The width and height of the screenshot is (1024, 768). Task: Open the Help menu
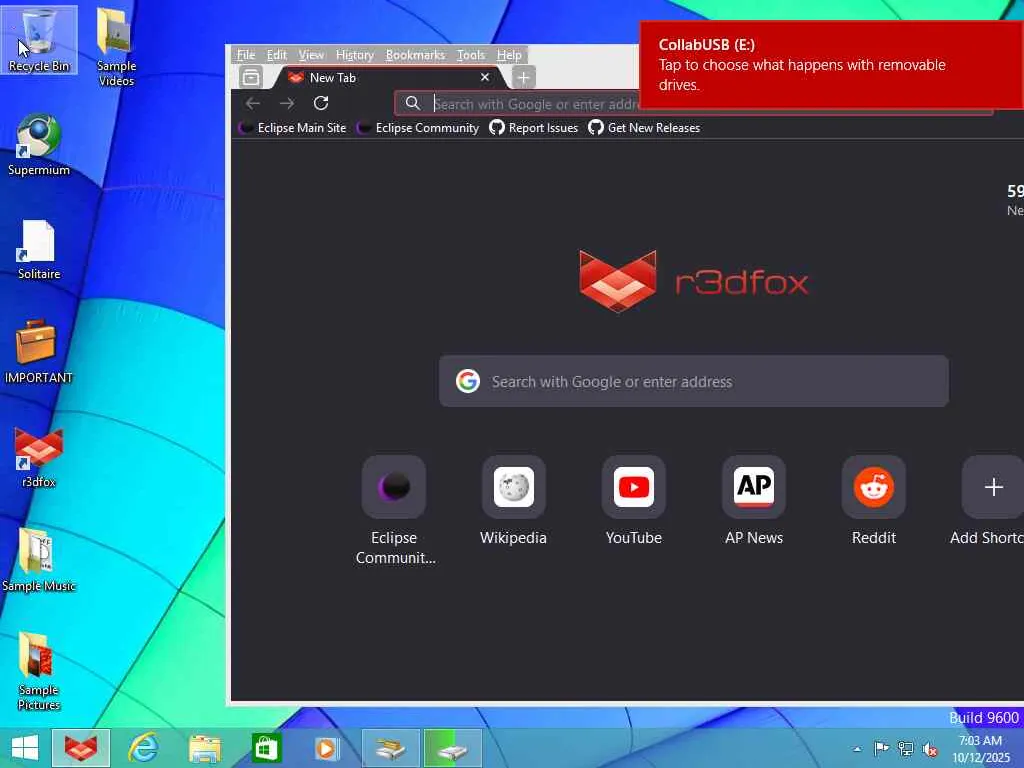[509, 55]
